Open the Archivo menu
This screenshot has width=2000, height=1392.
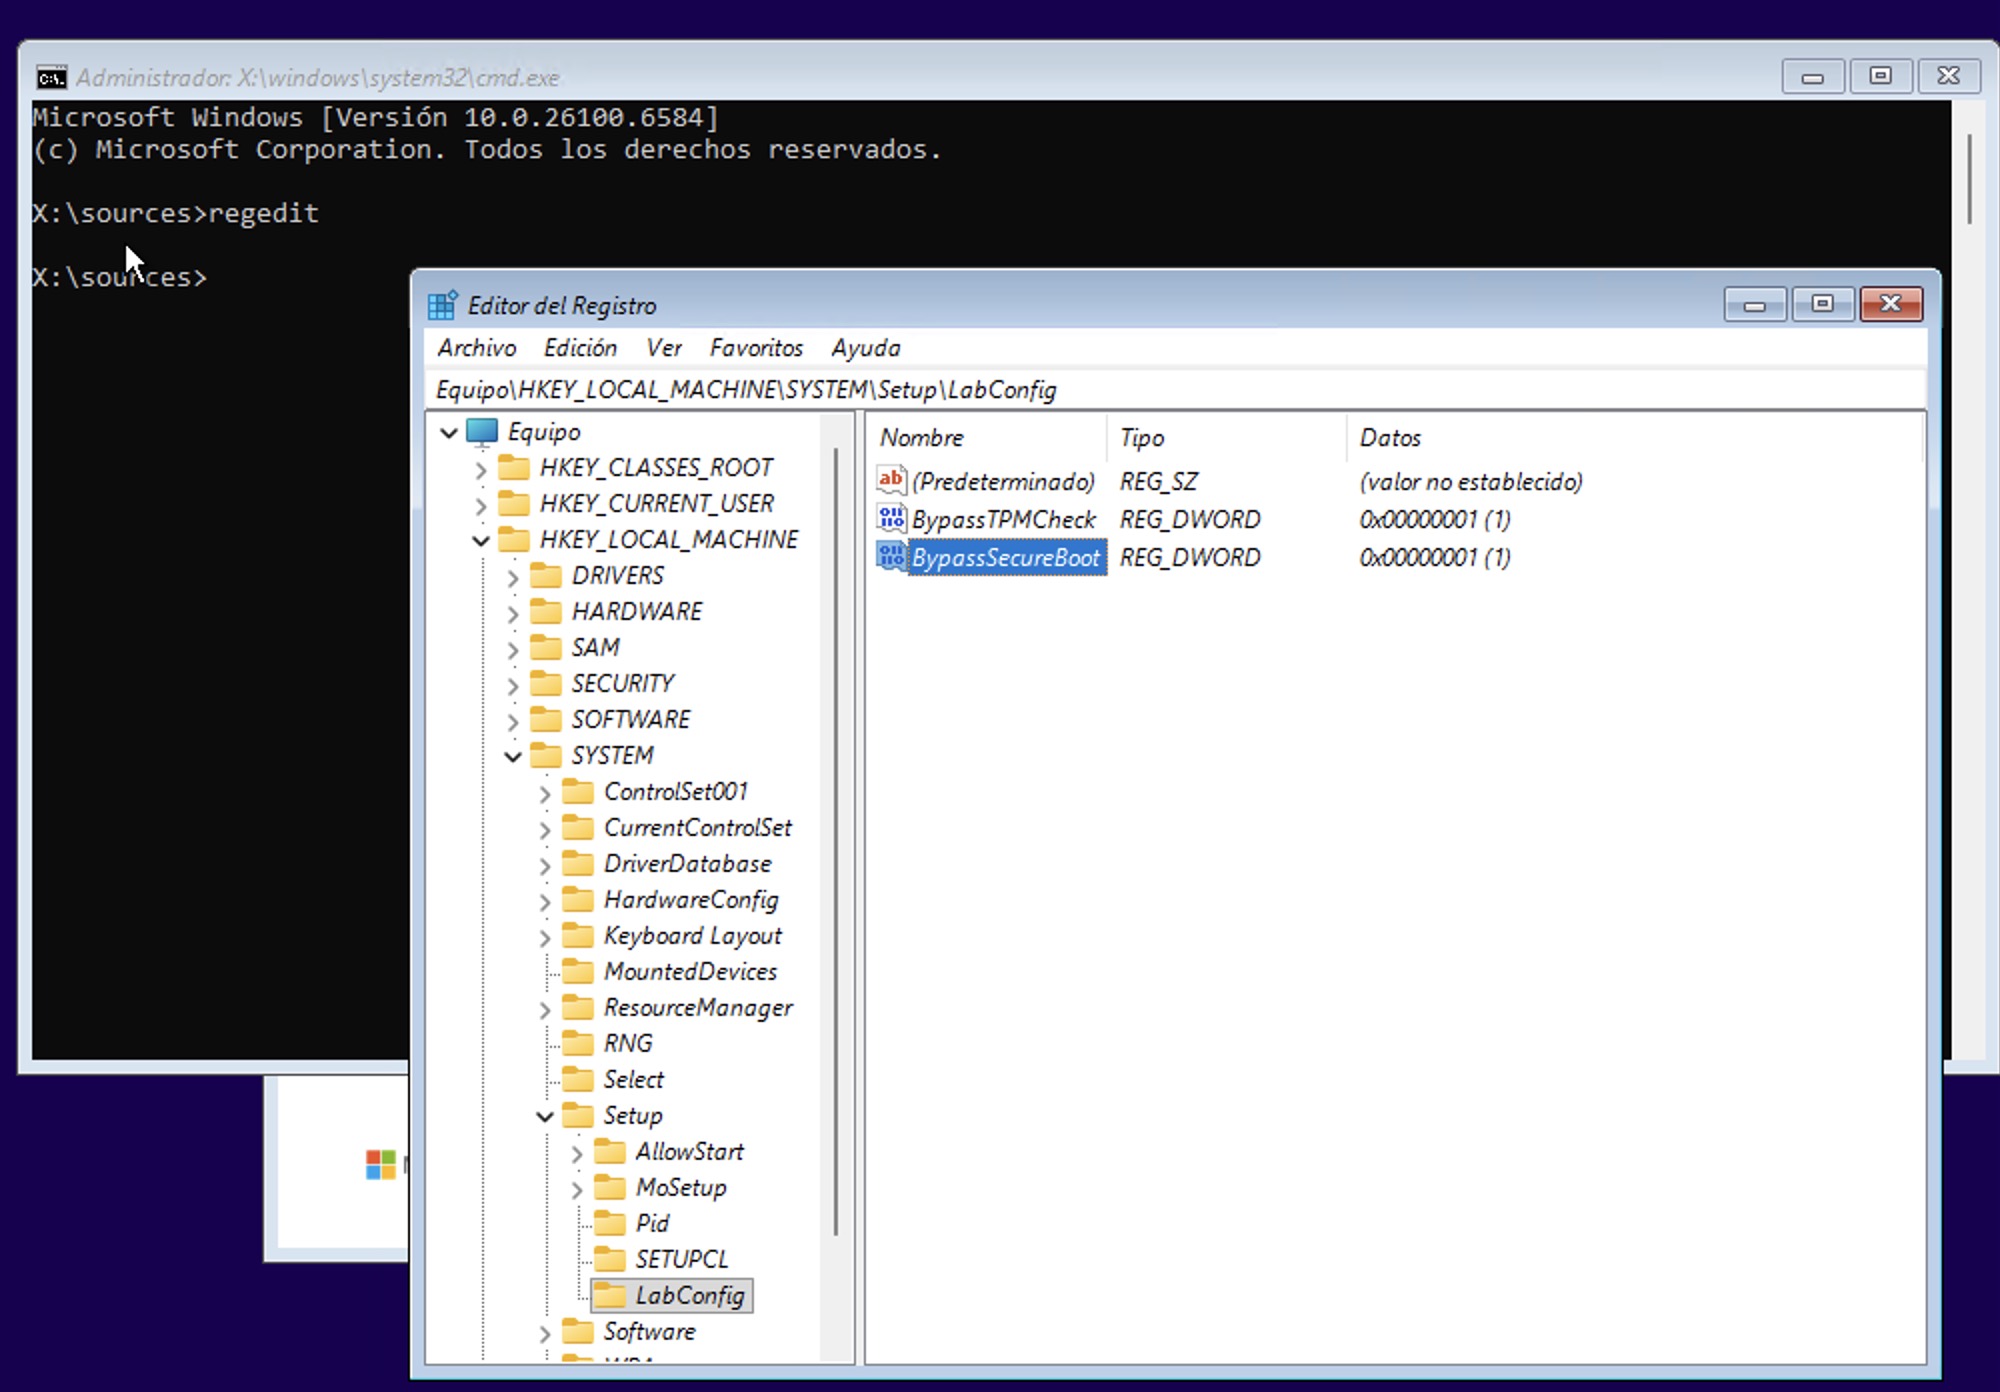pos(476,348)
